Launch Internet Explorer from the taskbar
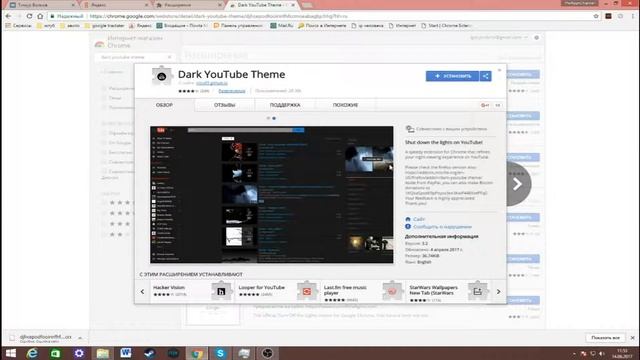640x360 pixels. pos(32,353)
